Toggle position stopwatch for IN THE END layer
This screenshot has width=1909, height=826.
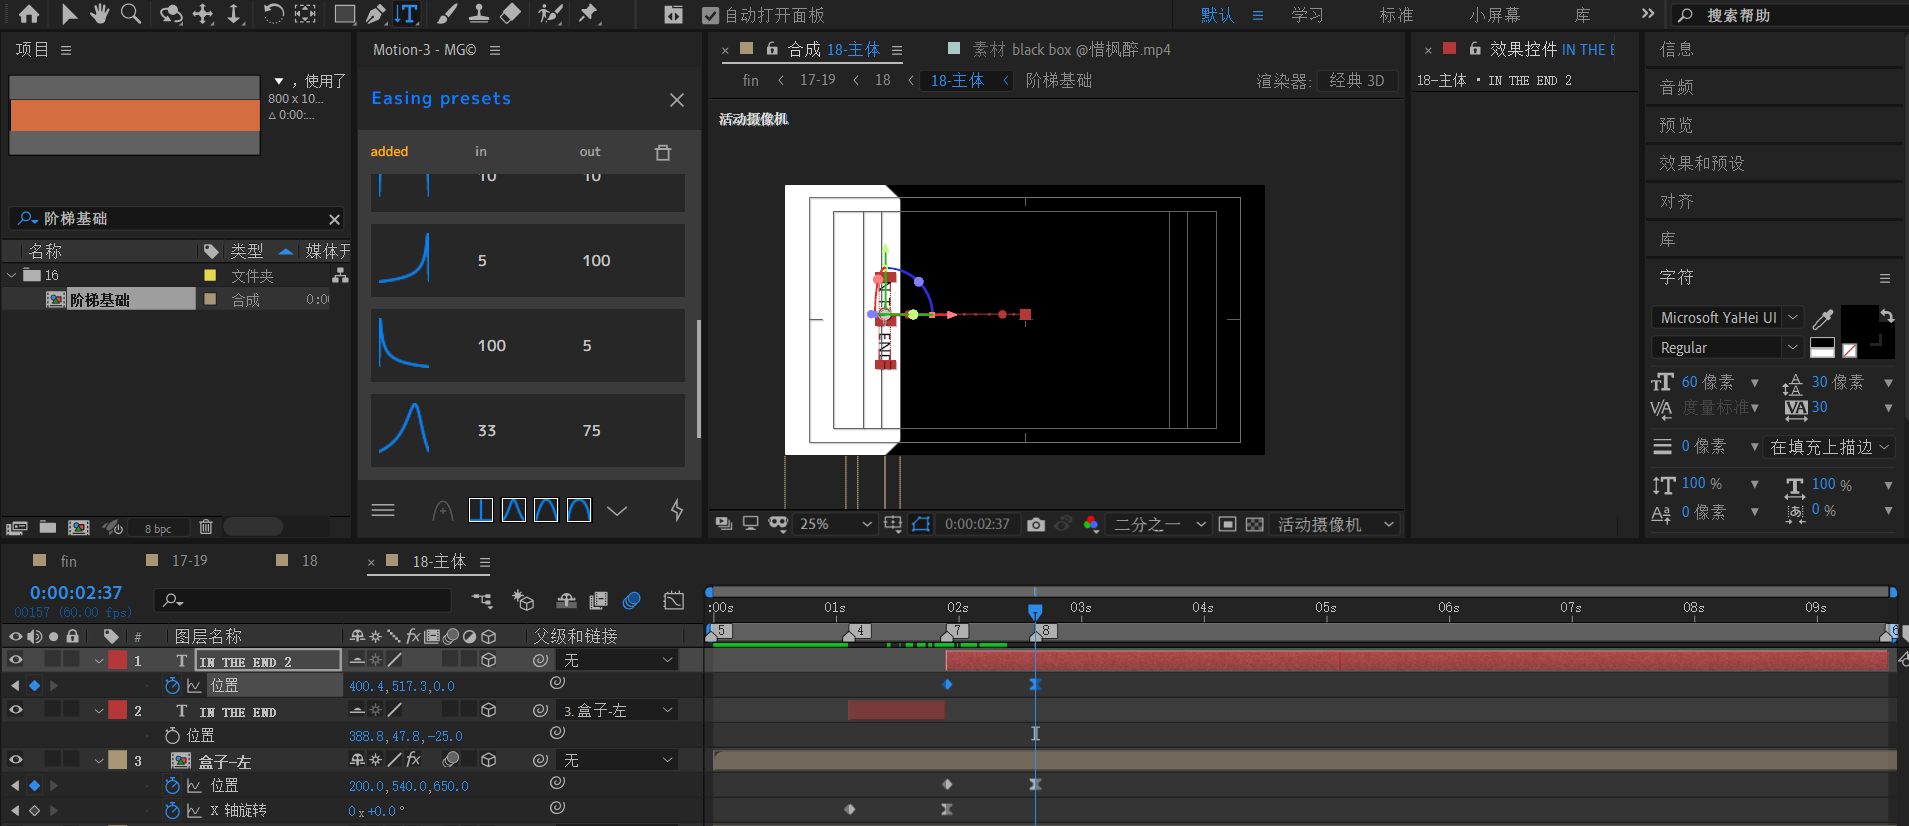pyautogui.click(x=172, y=735)
